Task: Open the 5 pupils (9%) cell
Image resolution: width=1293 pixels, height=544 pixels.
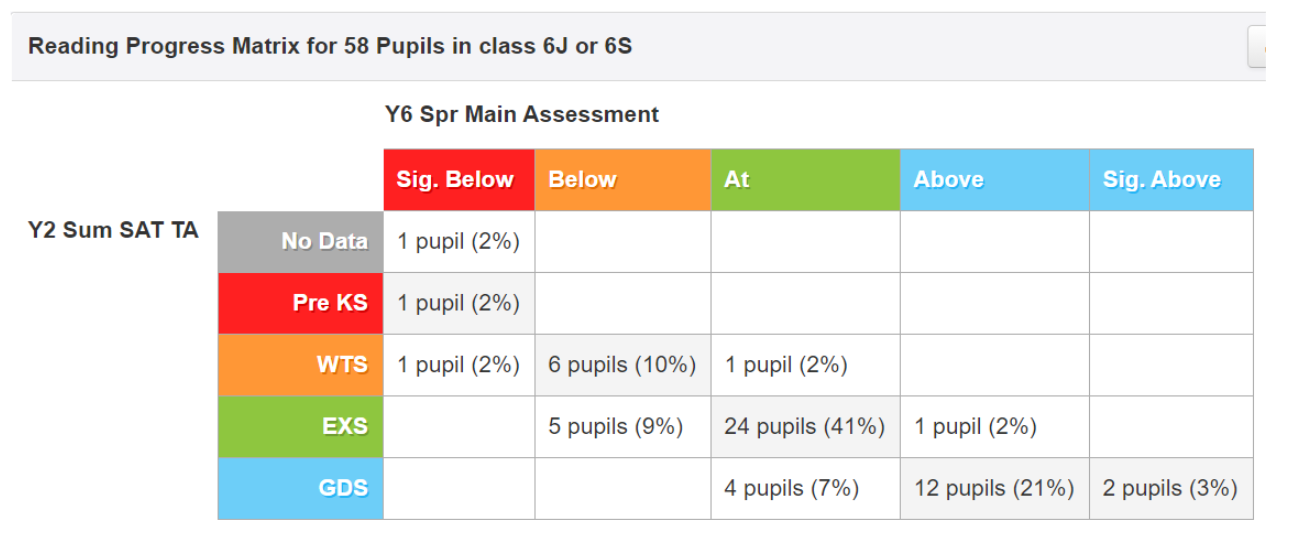Action: pos(623,427)
